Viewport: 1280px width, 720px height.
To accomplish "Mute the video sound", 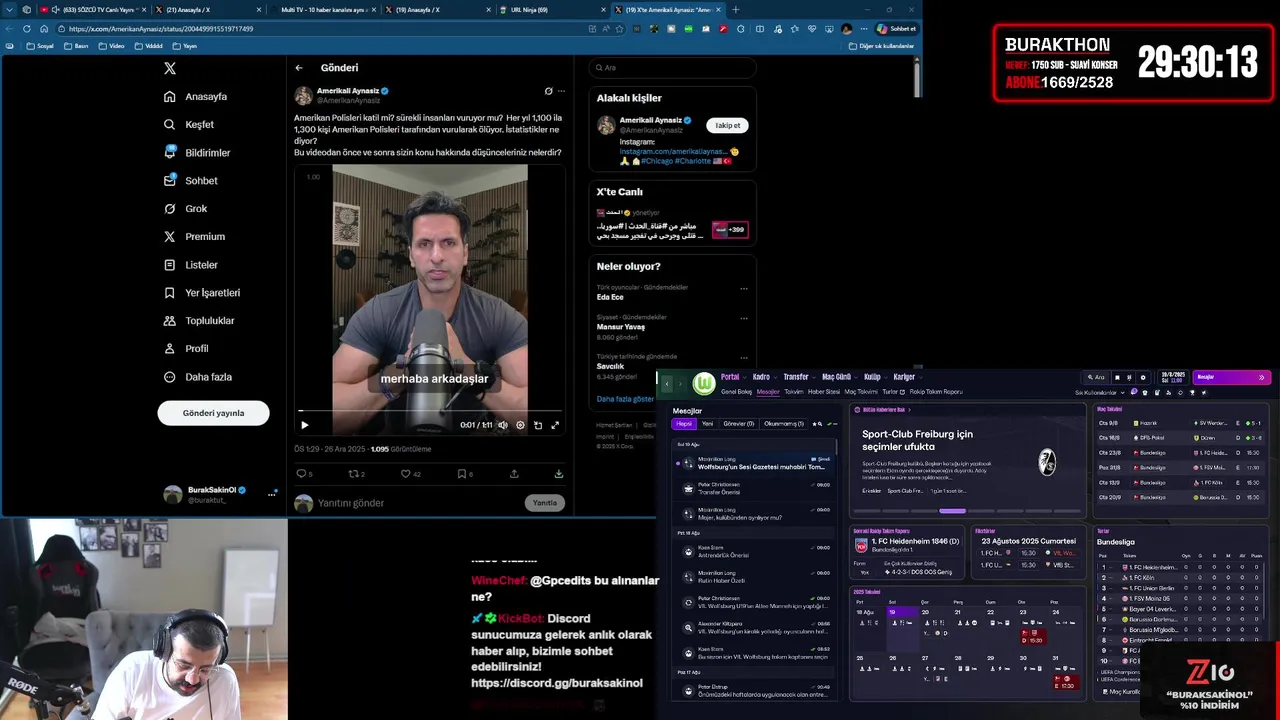I will tap(503, 425).
